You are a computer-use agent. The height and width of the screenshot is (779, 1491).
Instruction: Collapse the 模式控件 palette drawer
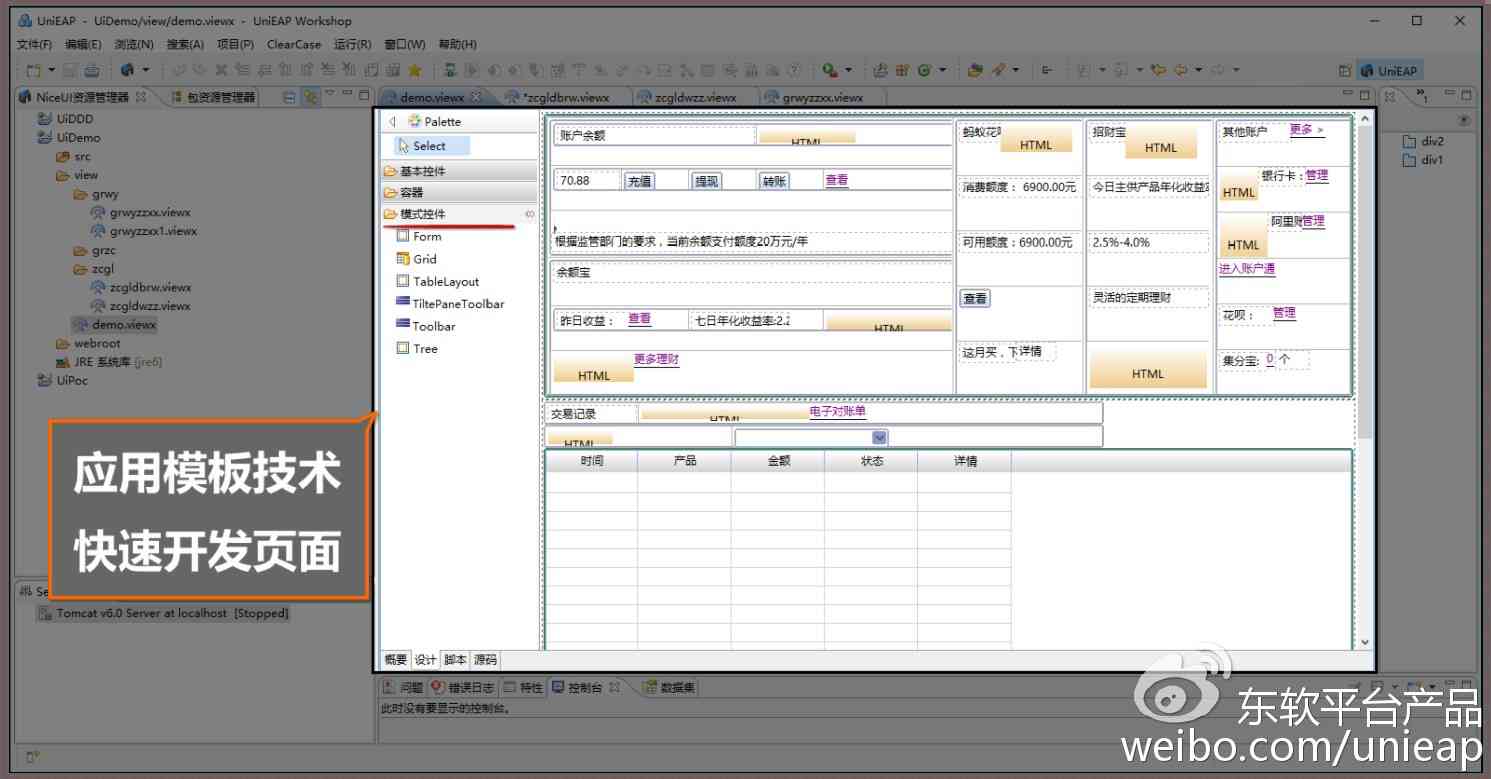pos(460,214)
